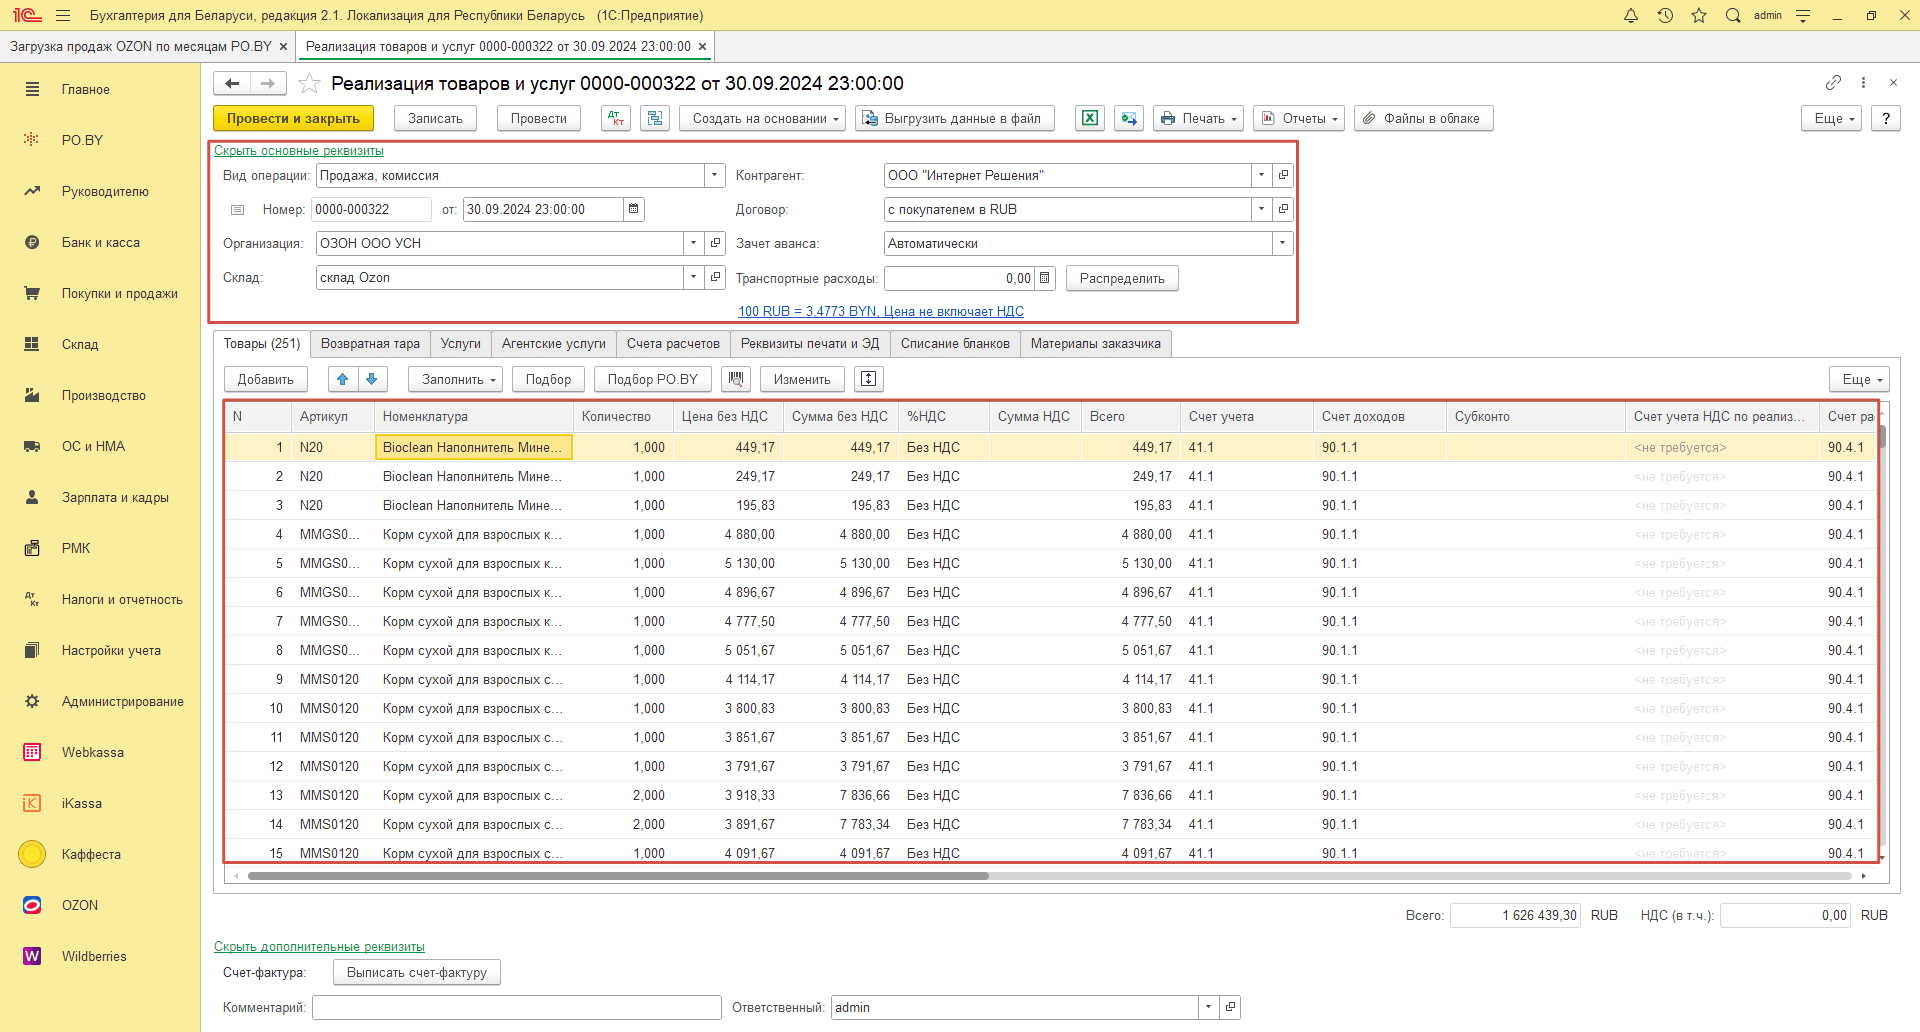Open global search magnifier icon
The width and height of the screenshot is (1920, 1032).
coord(1733,15)
